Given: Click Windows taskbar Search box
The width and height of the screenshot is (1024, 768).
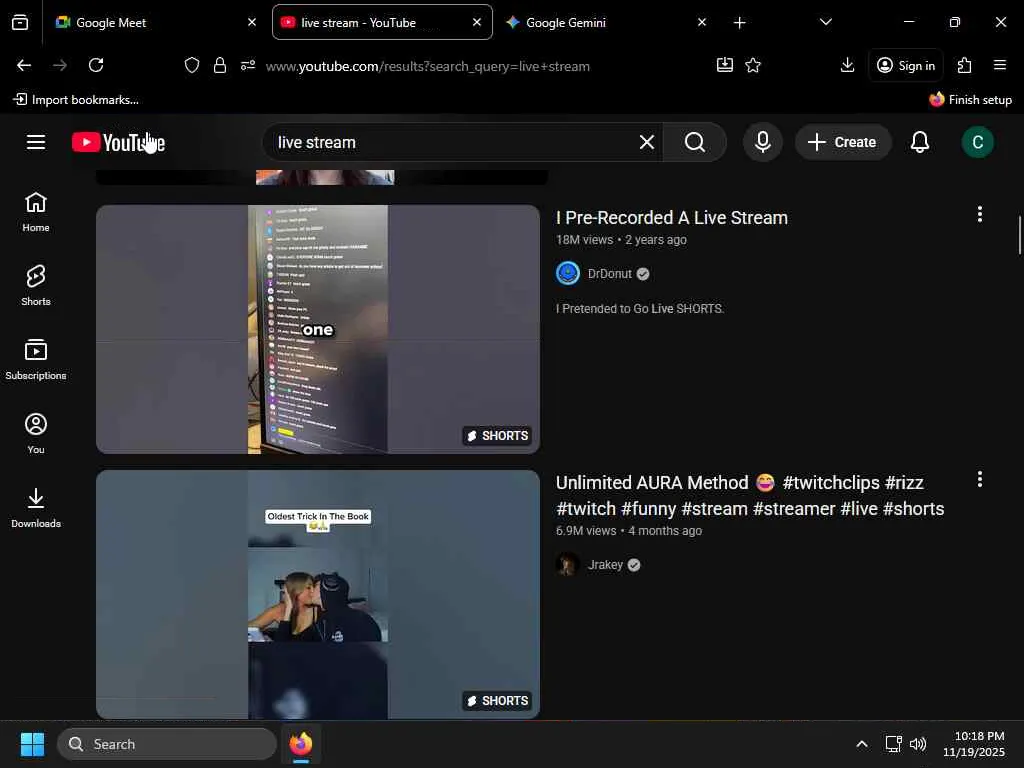Looking at the screenshot, I should click(167, 744).
